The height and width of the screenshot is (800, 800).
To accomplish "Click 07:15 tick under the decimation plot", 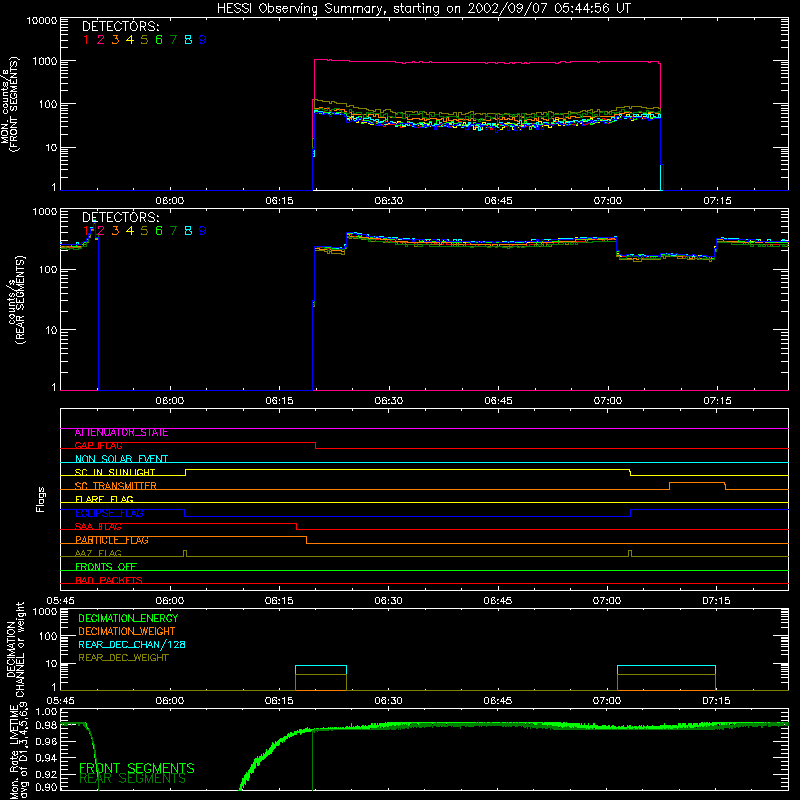I will coord(716,701).
